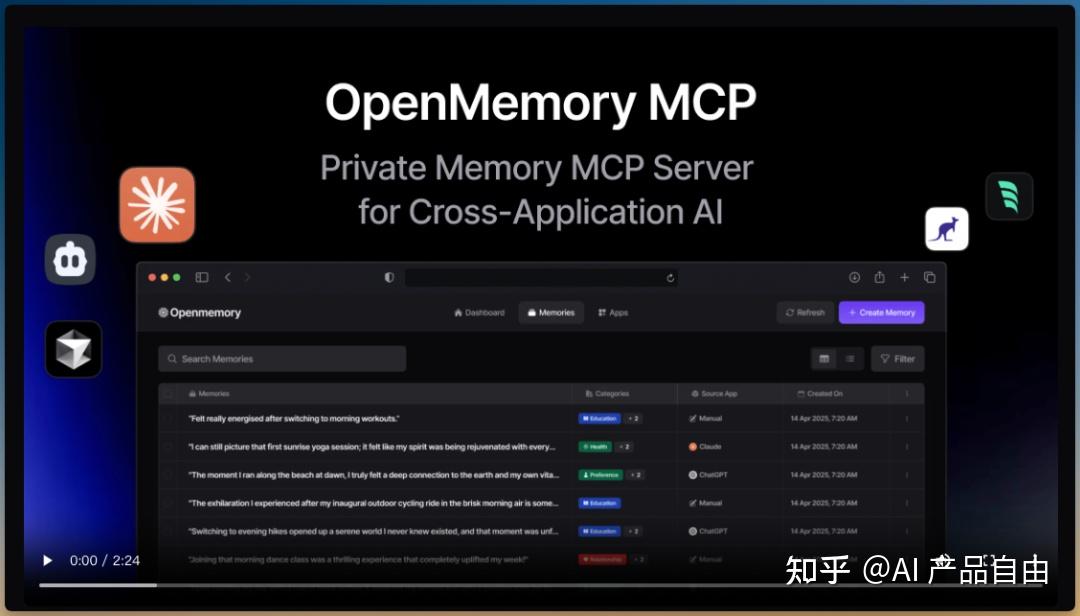The width and height of the screenshot is (1080, 616).
Task: Click Education badge in morning workouts row
Action: click(599, 418)
